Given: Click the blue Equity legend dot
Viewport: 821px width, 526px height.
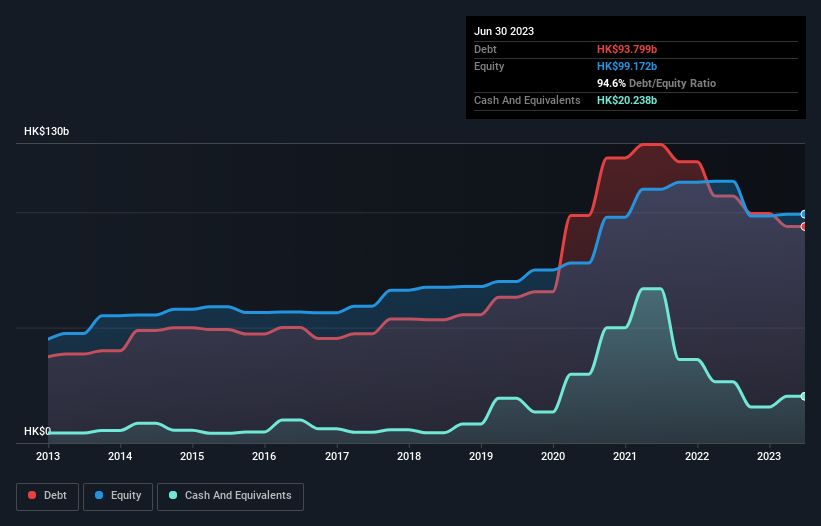Looking at the screenshot, I should 99,495.
